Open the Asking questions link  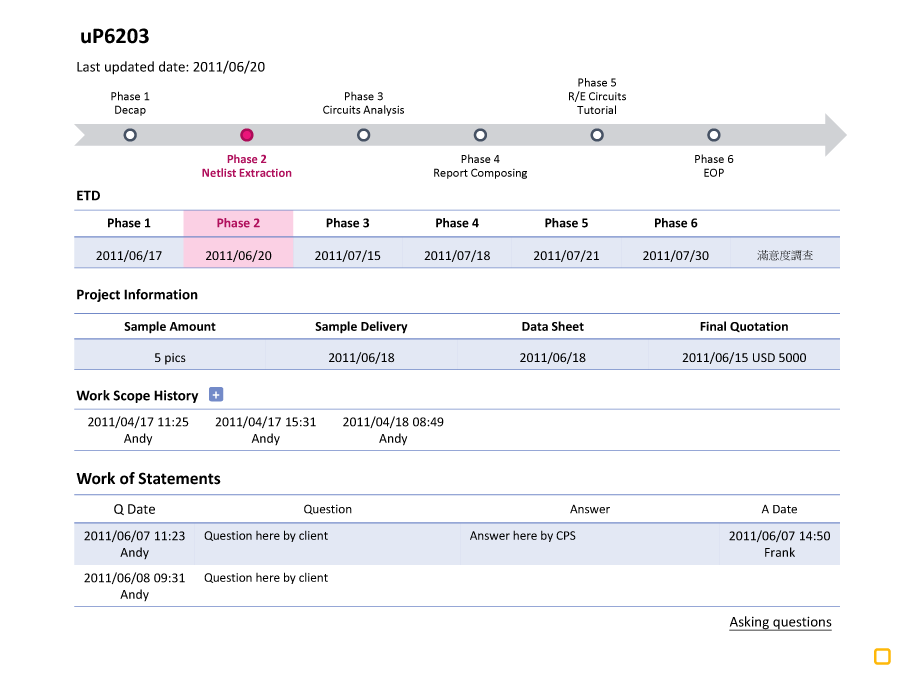point(780,622)
